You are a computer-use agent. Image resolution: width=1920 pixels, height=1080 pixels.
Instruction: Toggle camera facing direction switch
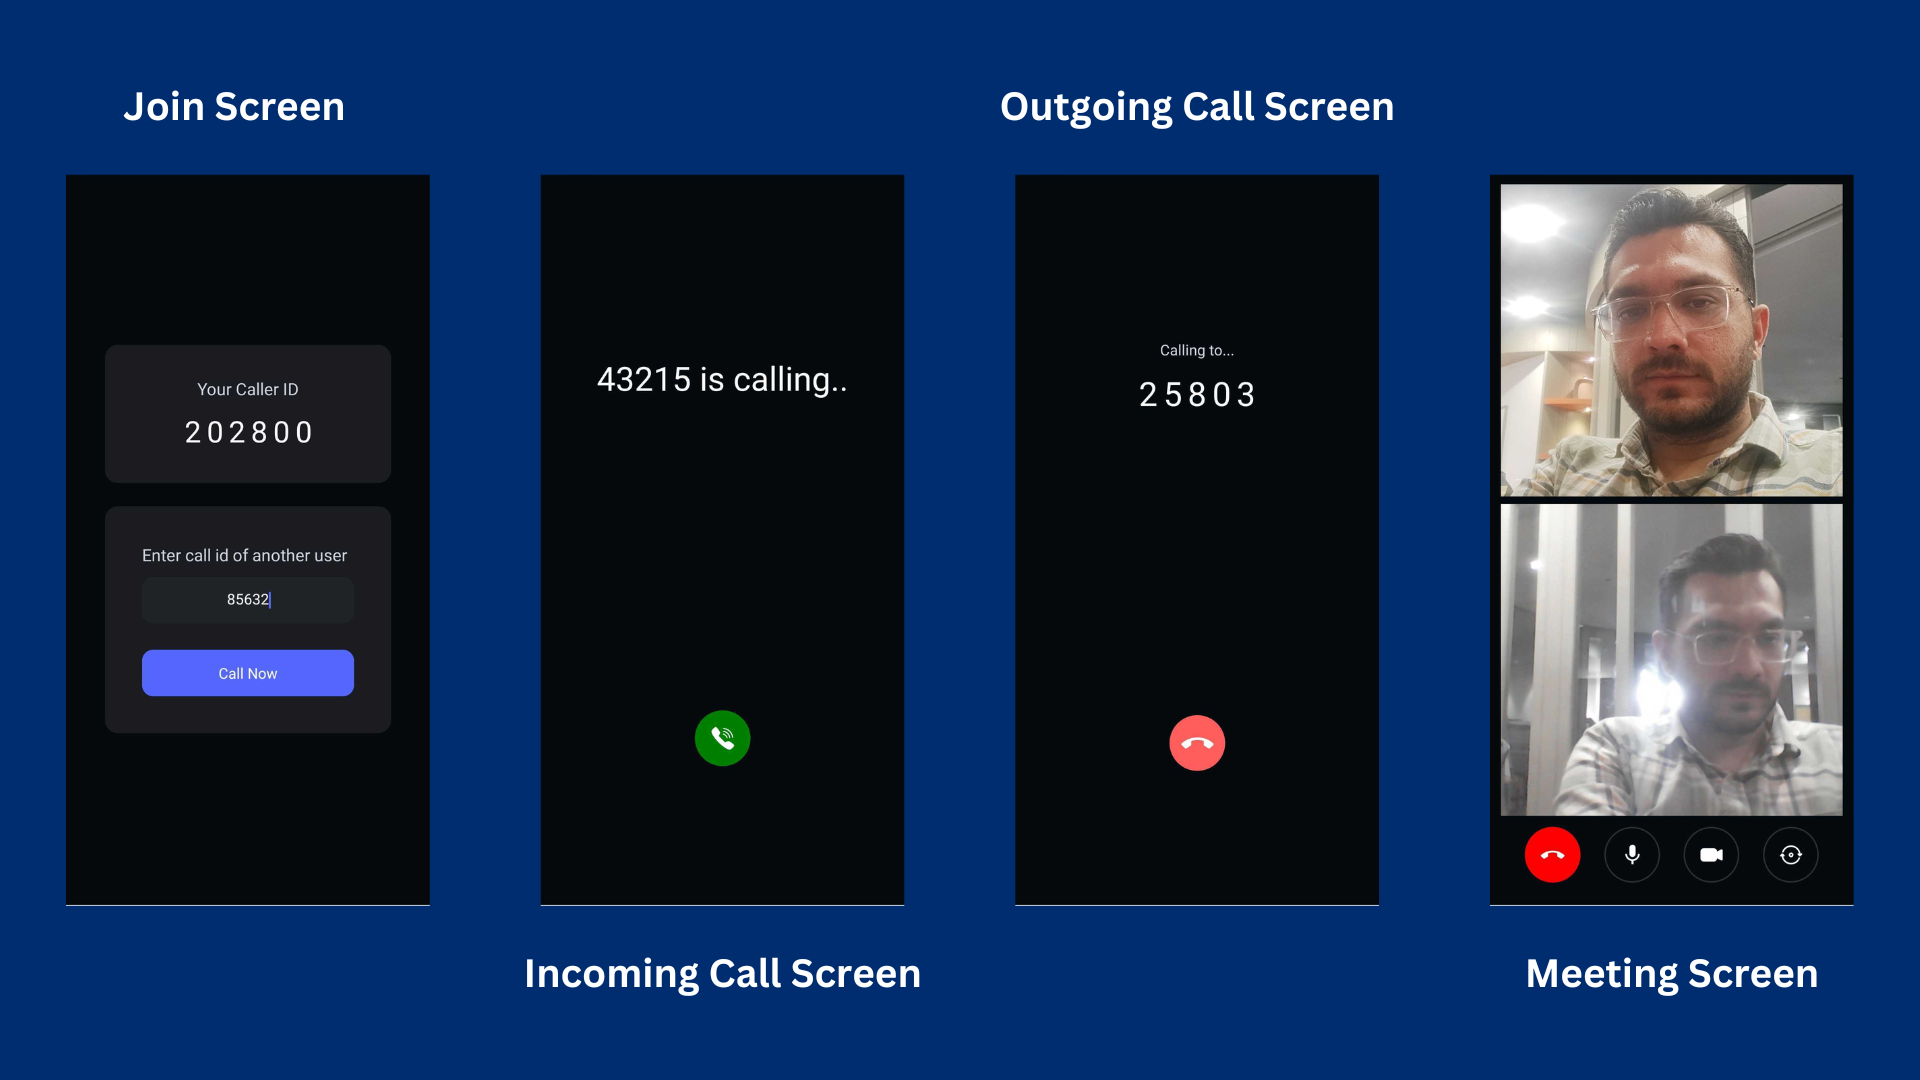[1791, 855]
